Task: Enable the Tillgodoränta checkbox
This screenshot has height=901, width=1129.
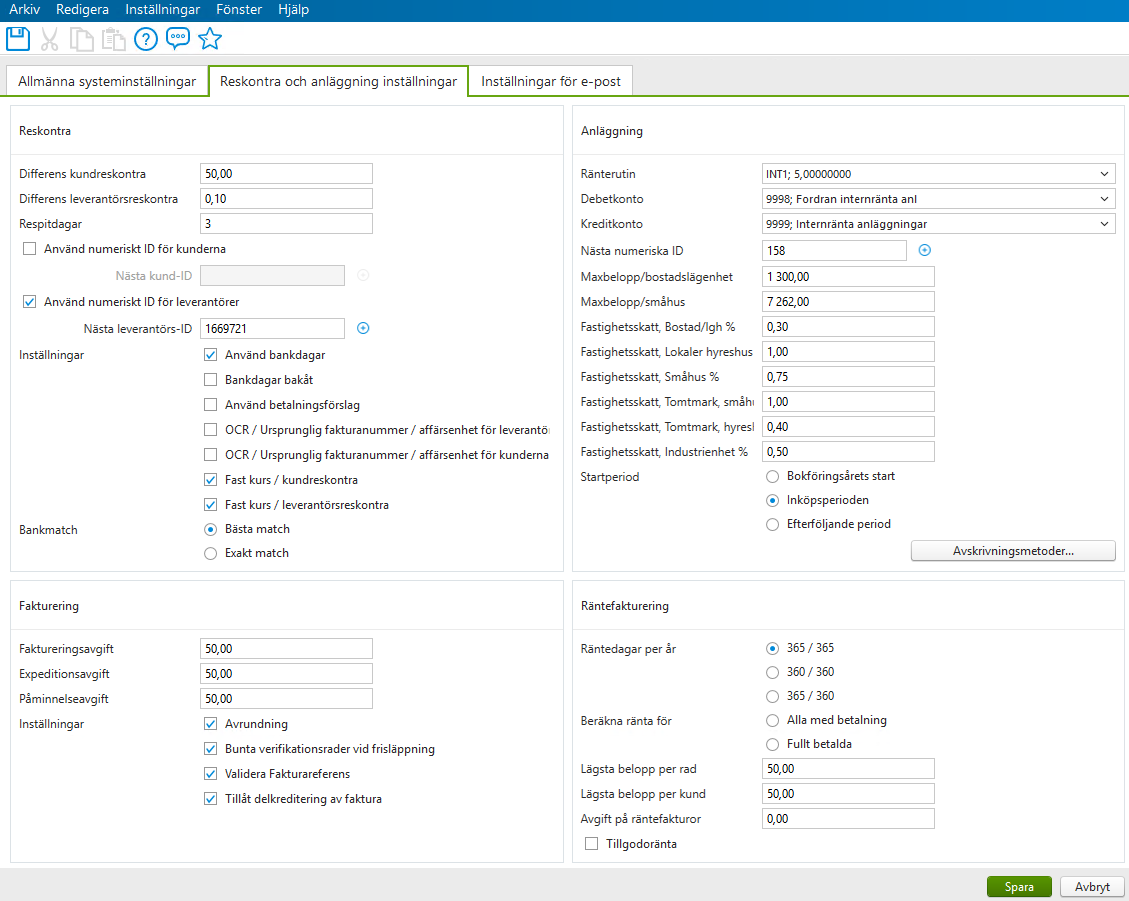Action: [591, 843]
